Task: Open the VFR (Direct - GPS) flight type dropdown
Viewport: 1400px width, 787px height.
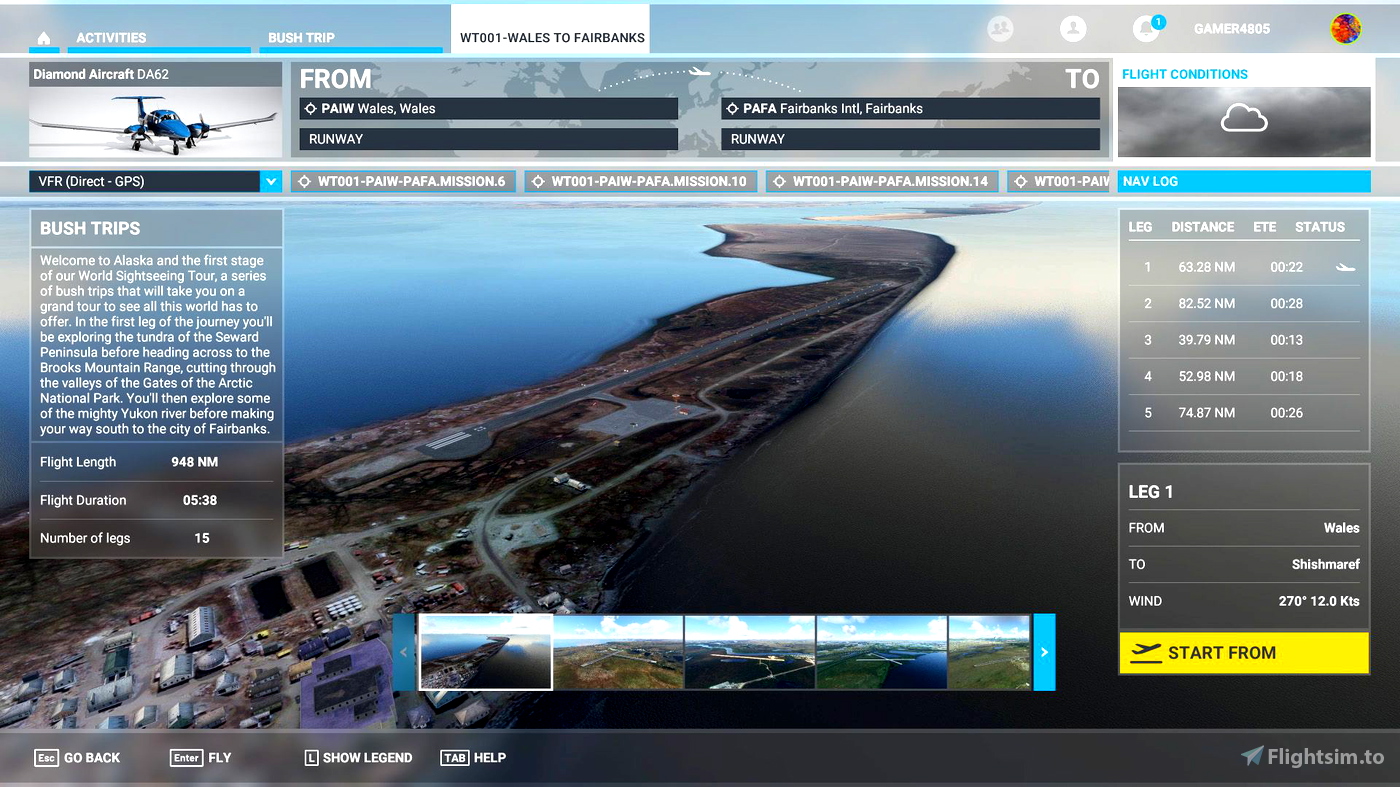Action: [x=156, y=181]
